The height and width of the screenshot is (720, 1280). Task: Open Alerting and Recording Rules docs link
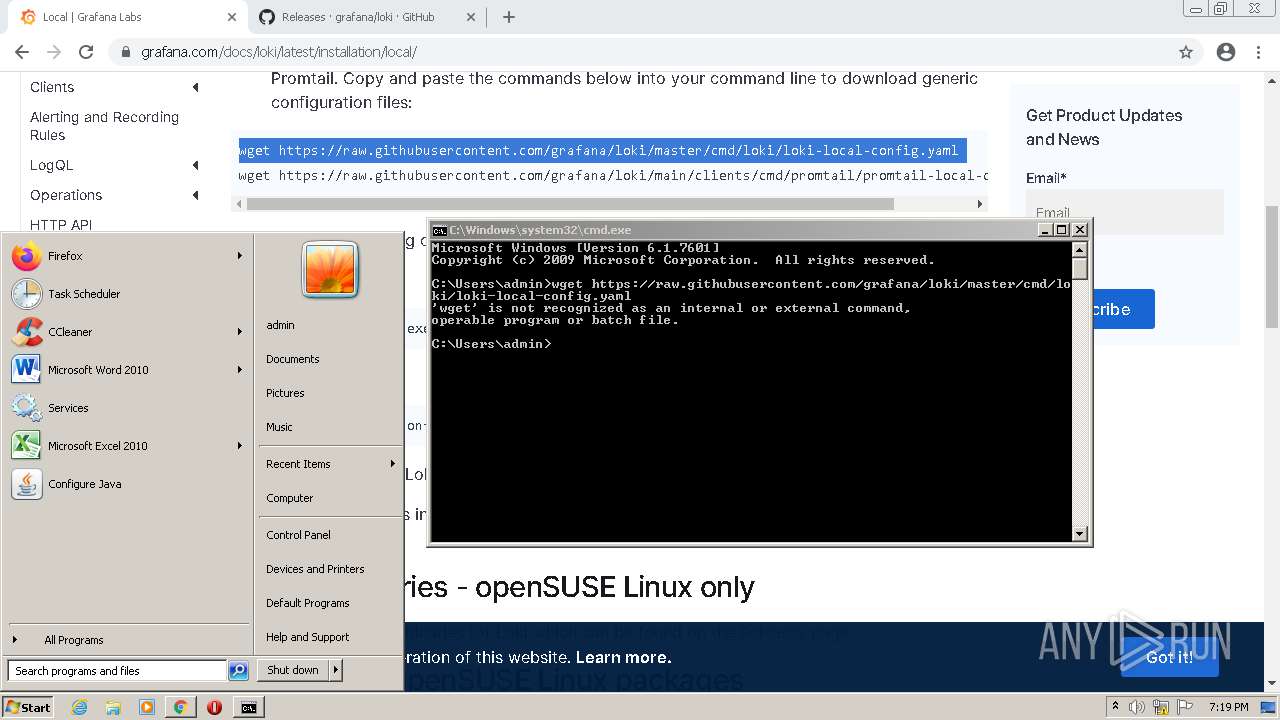(x=104, y=126)
